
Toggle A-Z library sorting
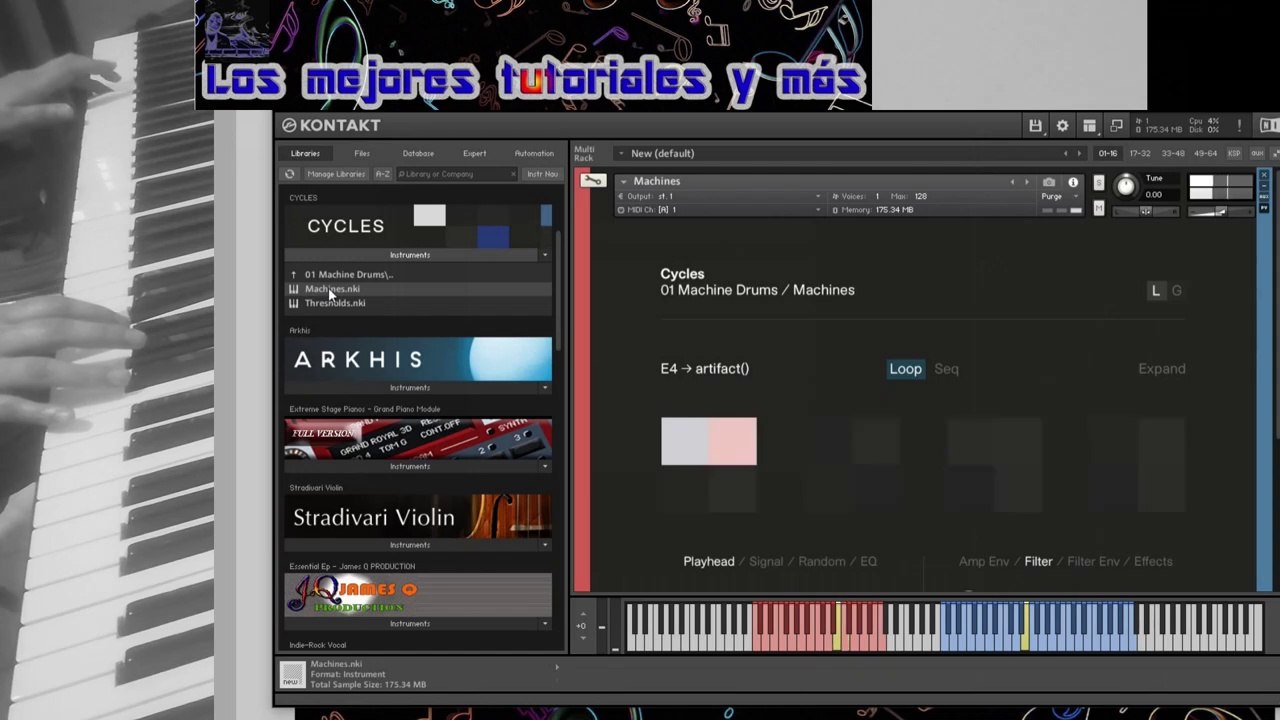pos(382,174)
